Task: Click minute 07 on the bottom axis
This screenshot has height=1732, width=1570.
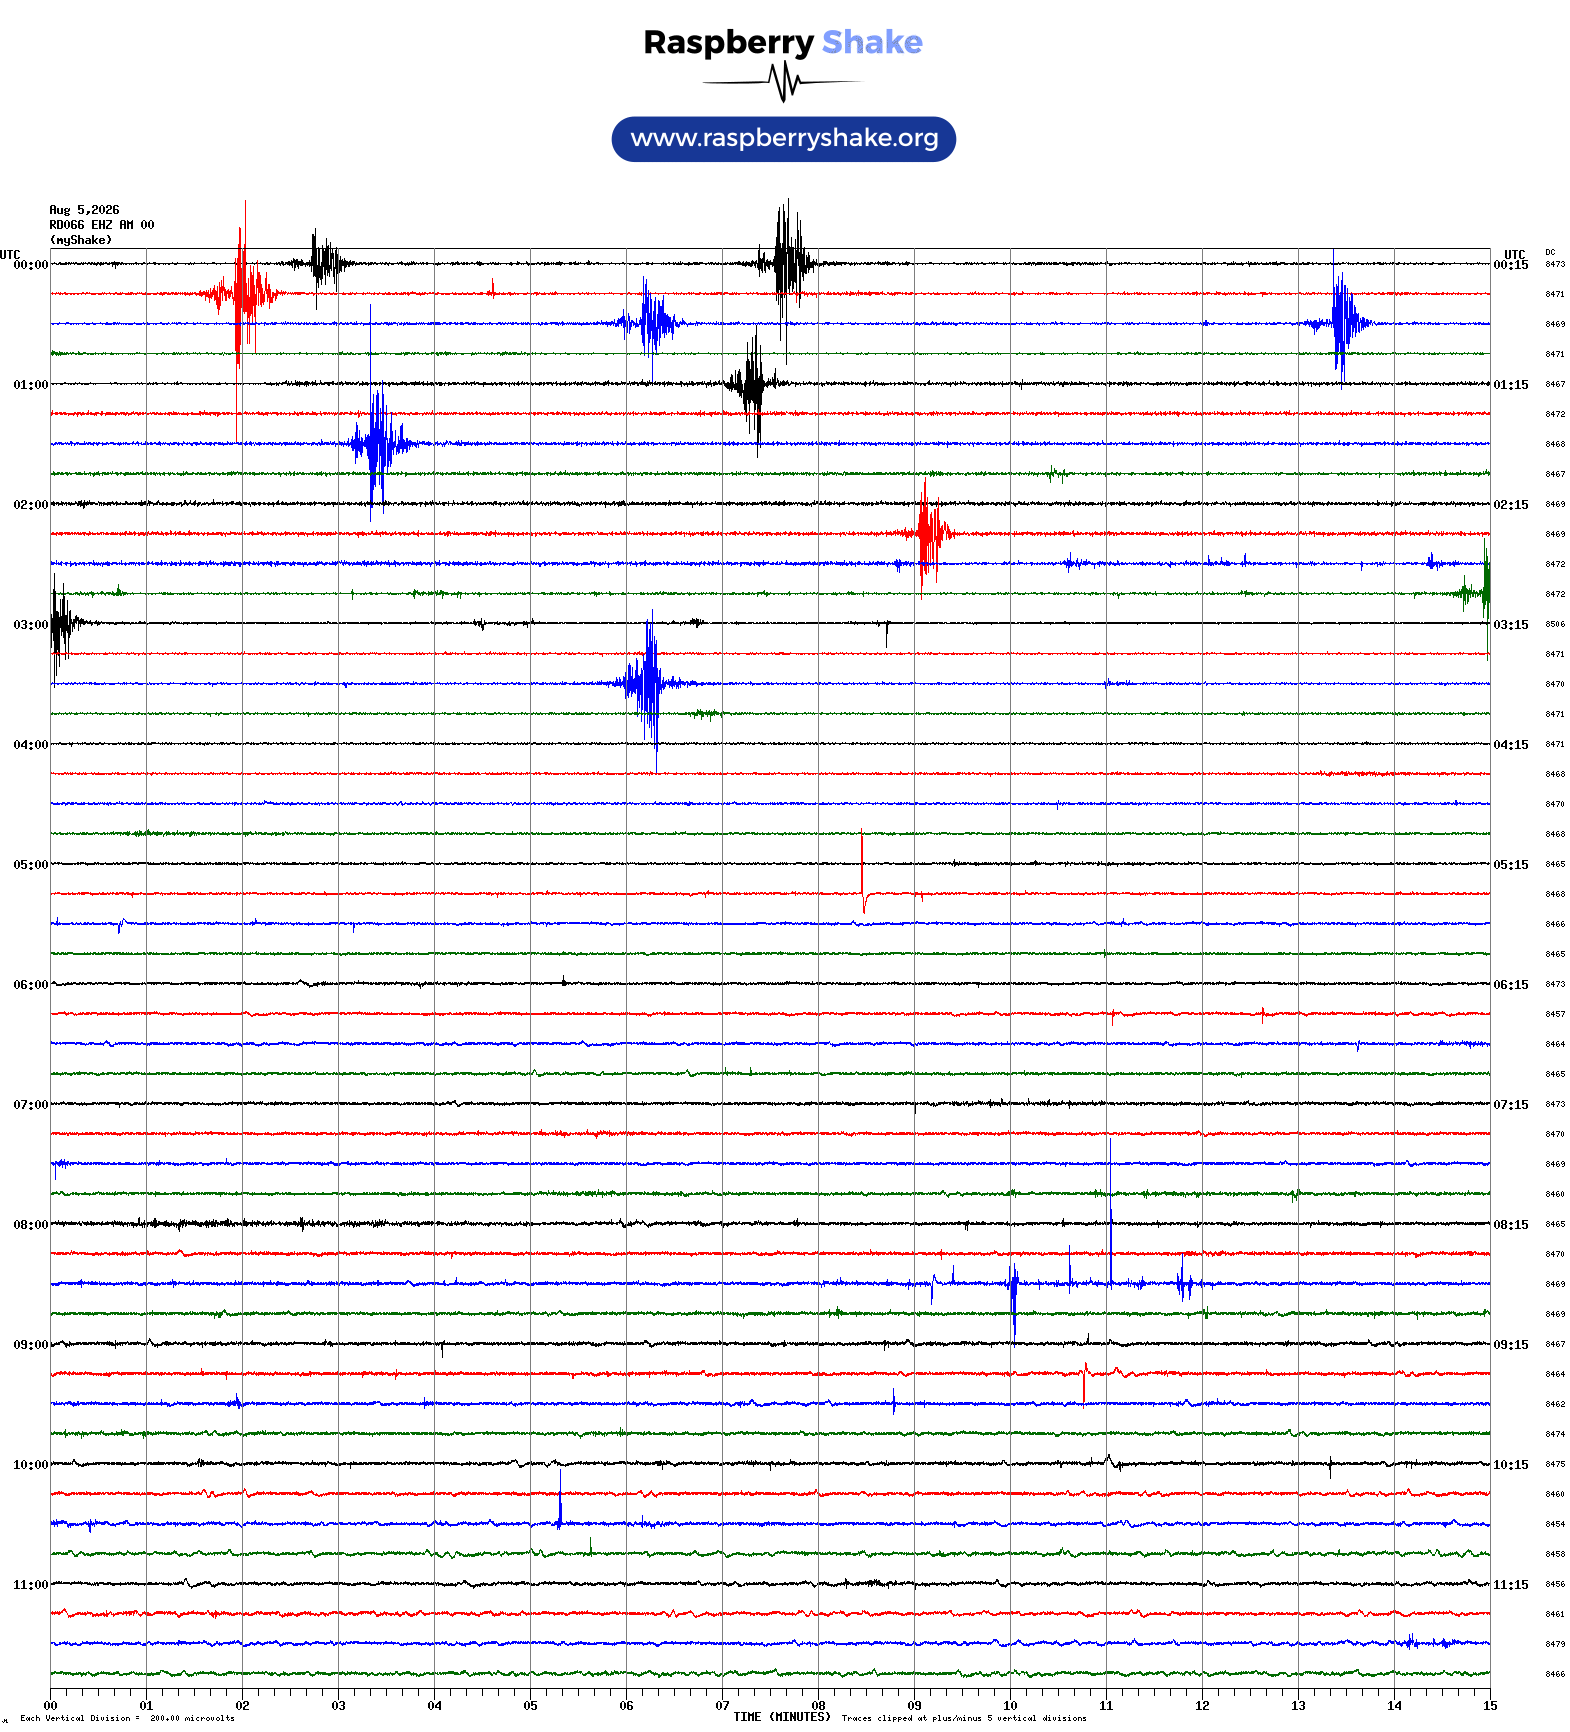Action: [722, 1706]
